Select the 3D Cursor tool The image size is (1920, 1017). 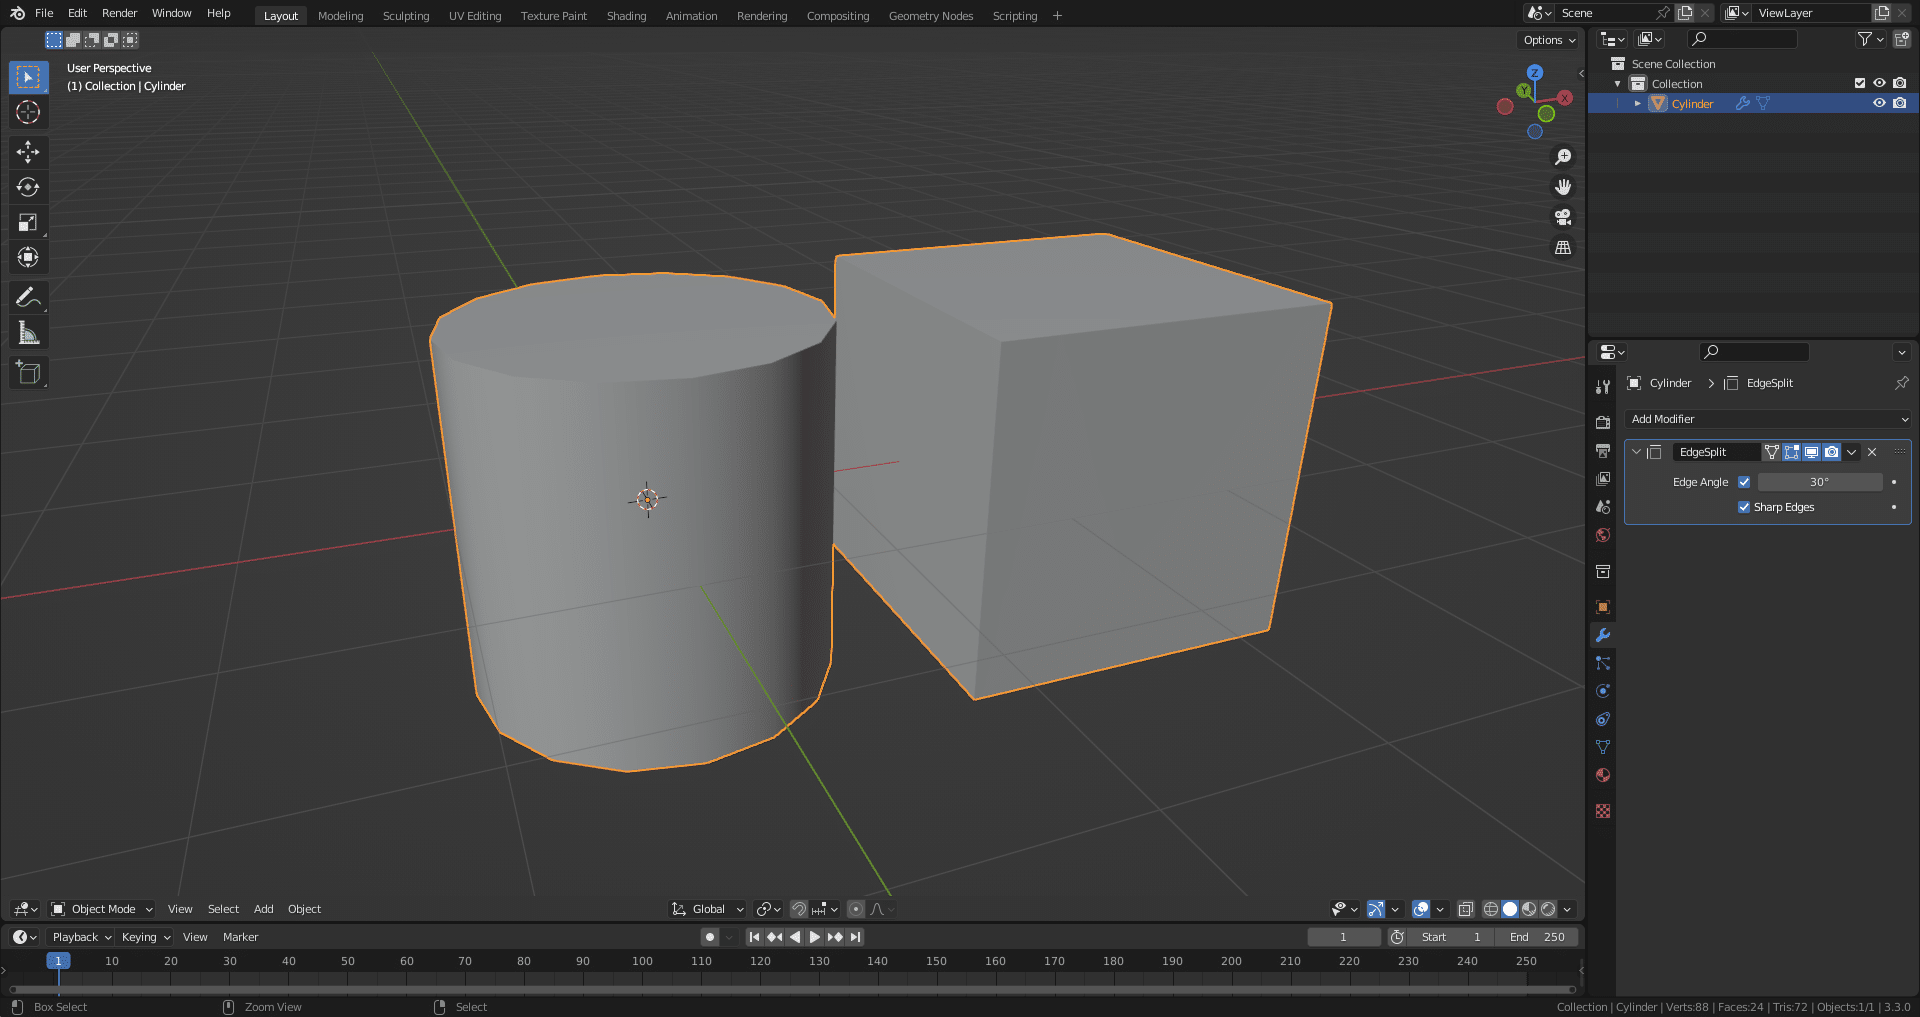click(x=28, y=112)
